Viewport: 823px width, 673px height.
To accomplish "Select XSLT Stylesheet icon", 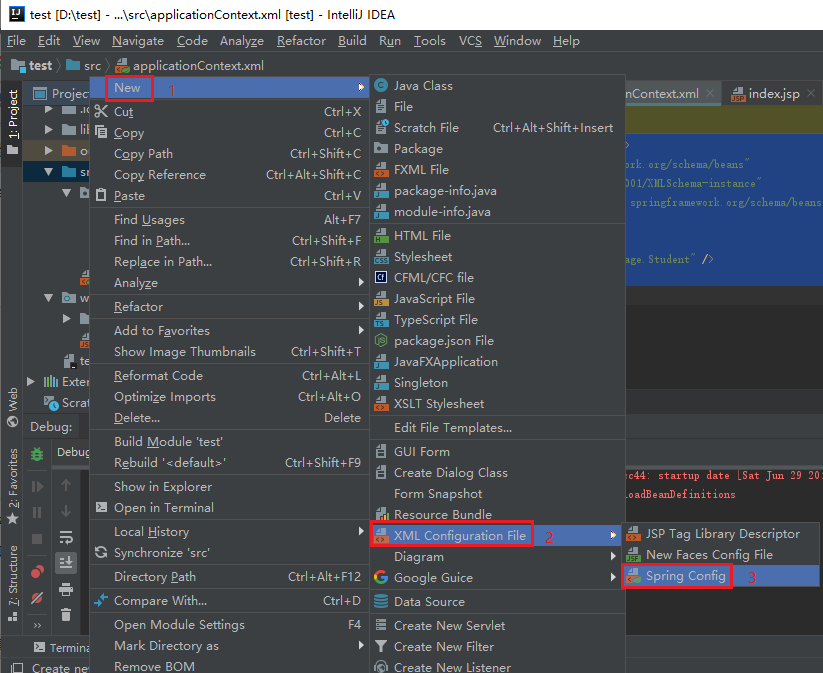I will tap(381, 404).
